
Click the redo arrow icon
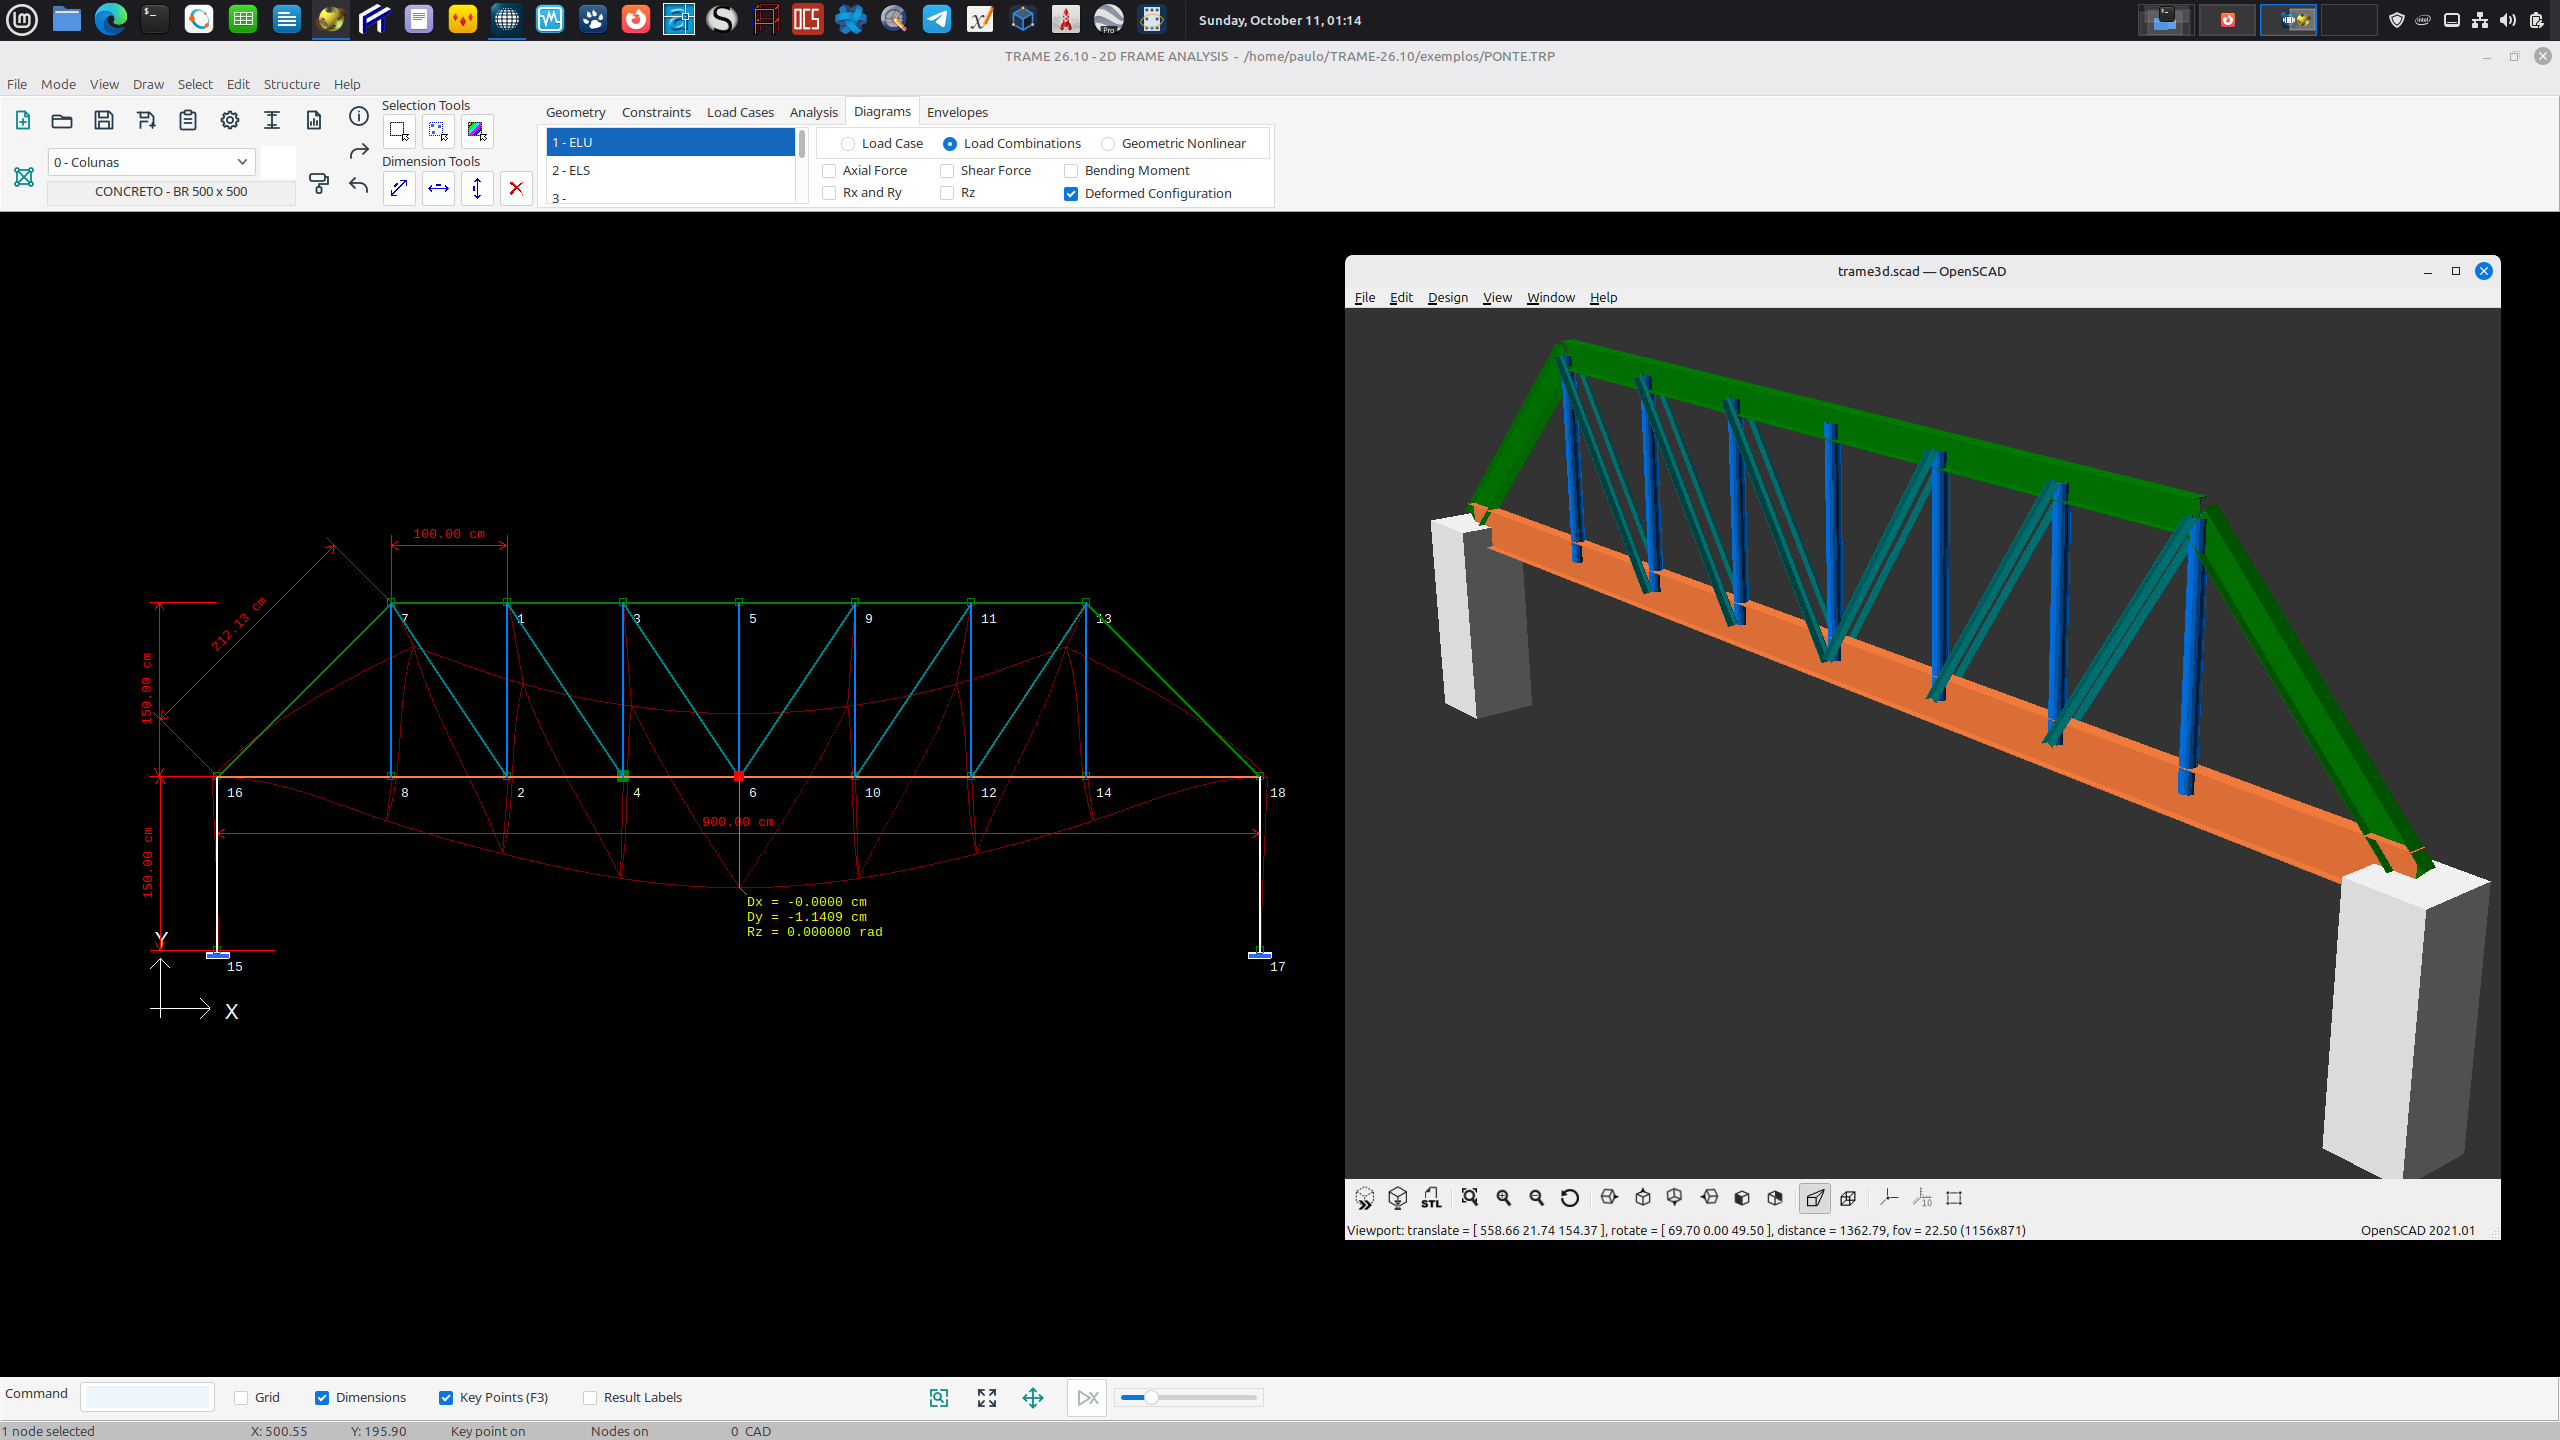359,152
